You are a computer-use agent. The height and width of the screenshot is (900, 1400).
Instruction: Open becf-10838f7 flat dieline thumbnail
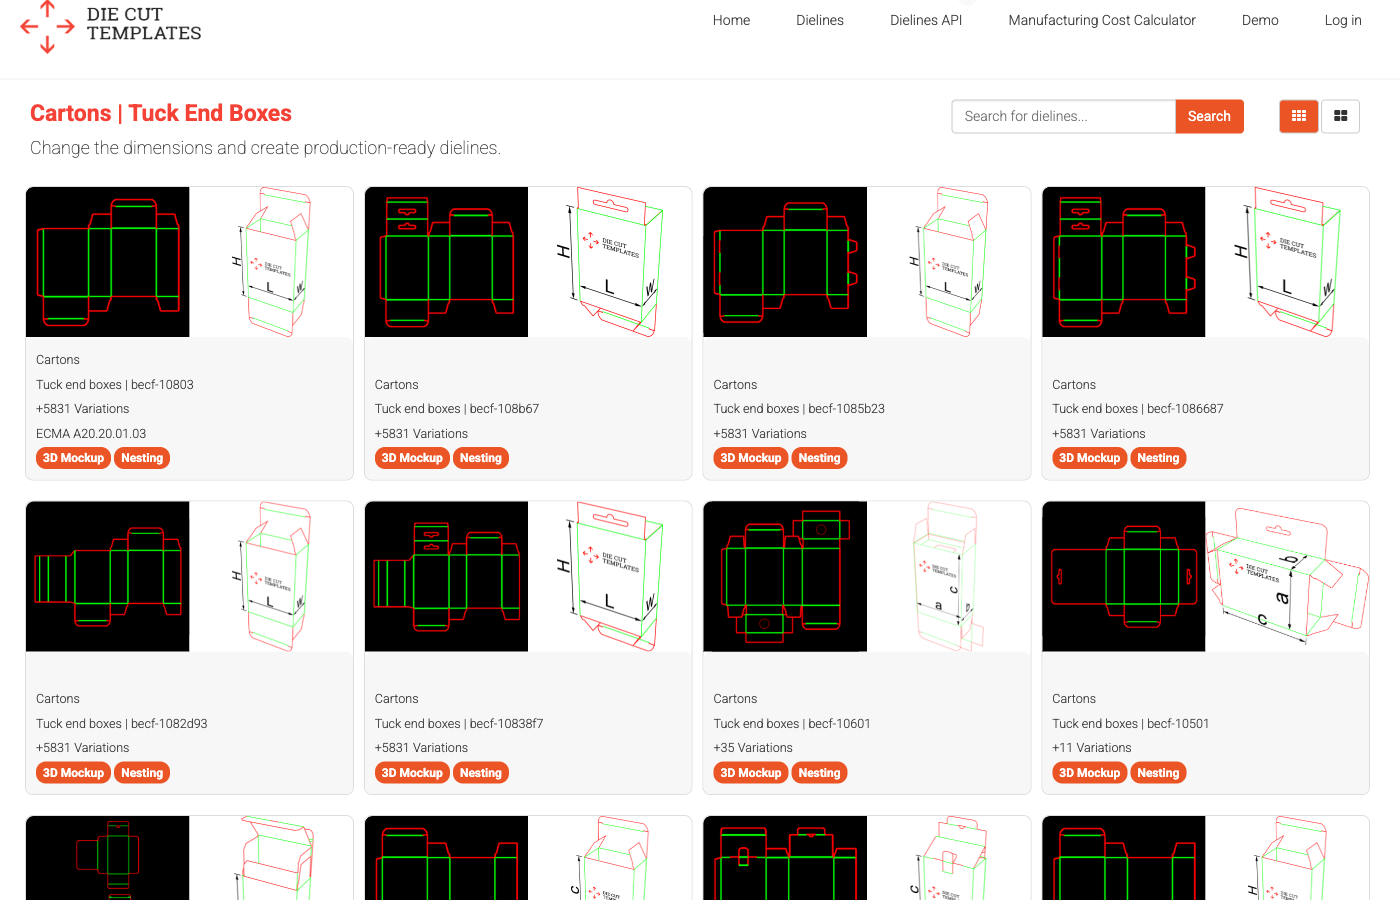coord(447,577)
